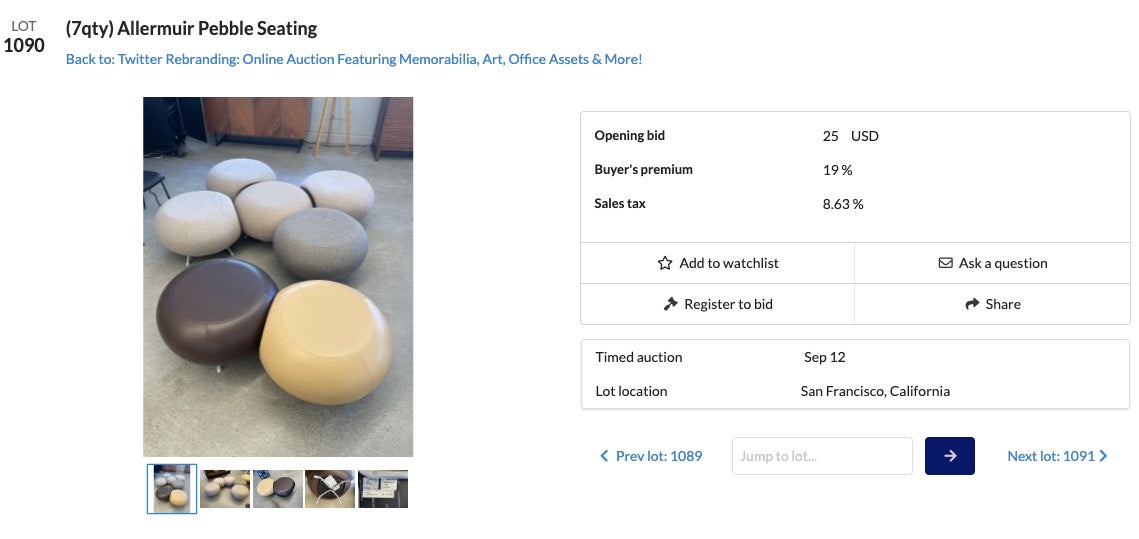Select the fourth thumbnail showing seat underside

pyautogui.click(x=330, y=489)
